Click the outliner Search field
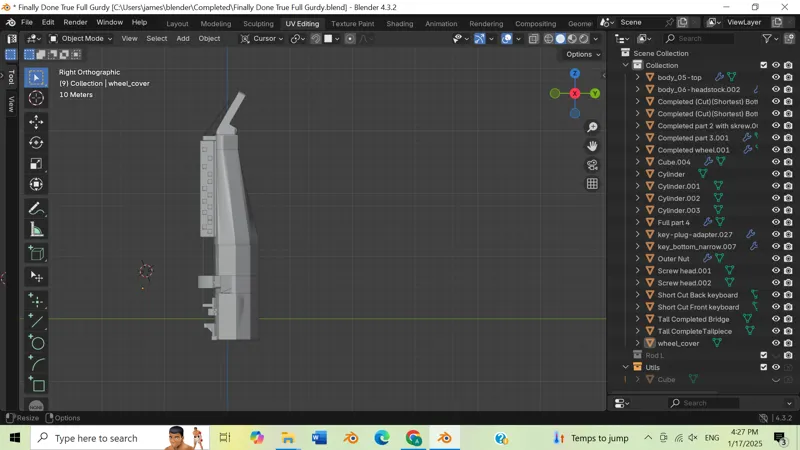 [x=699, y=39]
